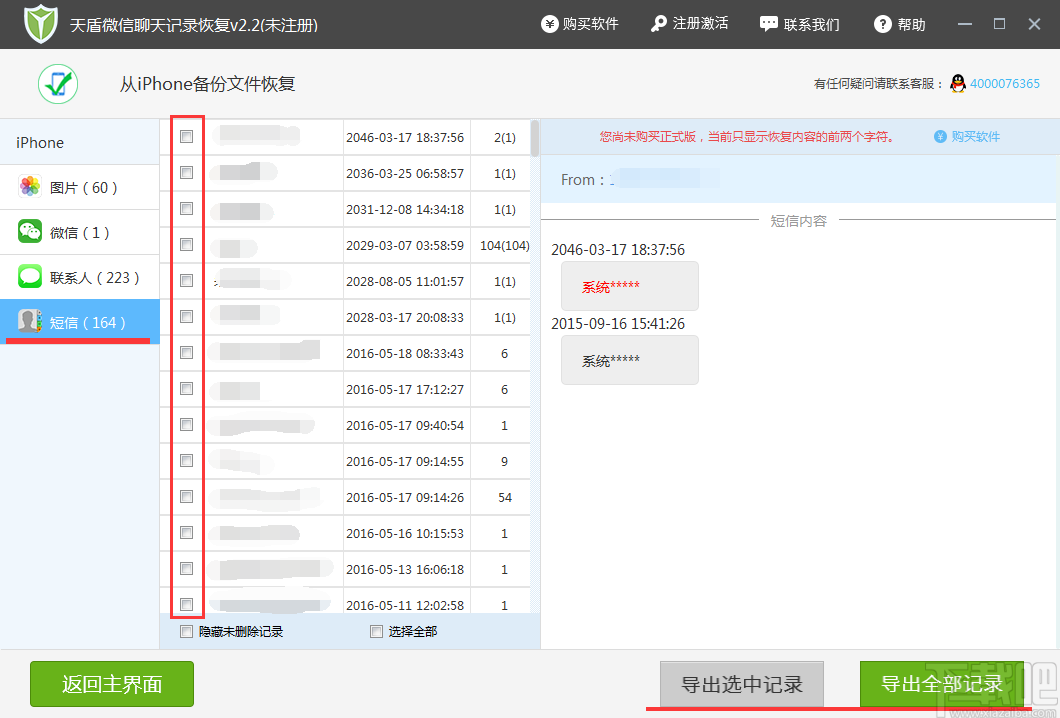Click the 返回主界面 button
Viewport: 1060px width, 718px height.
pyautogui.click(x=112, y=684)
